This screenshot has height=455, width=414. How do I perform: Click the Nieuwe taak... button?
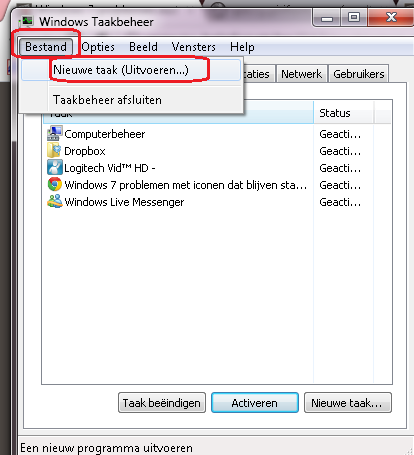(348, 403)
